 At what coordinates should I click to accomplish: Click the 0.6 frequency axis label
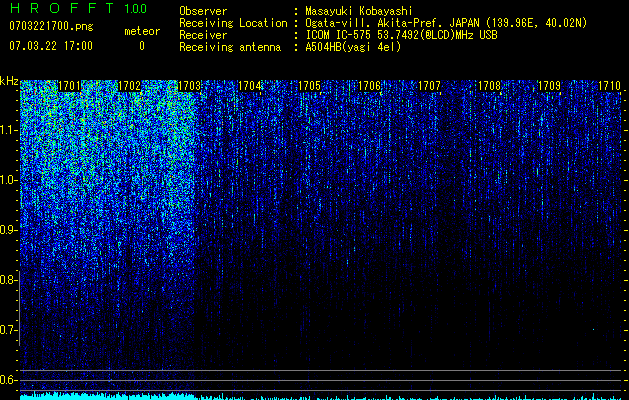pyautogui.click(x=8, y=380)
